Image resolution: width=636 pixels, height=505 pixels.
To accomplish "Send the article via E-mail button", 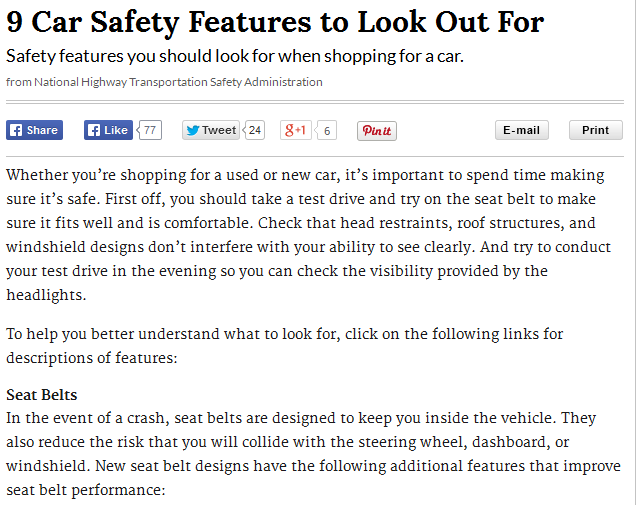I will pos(522,130).
